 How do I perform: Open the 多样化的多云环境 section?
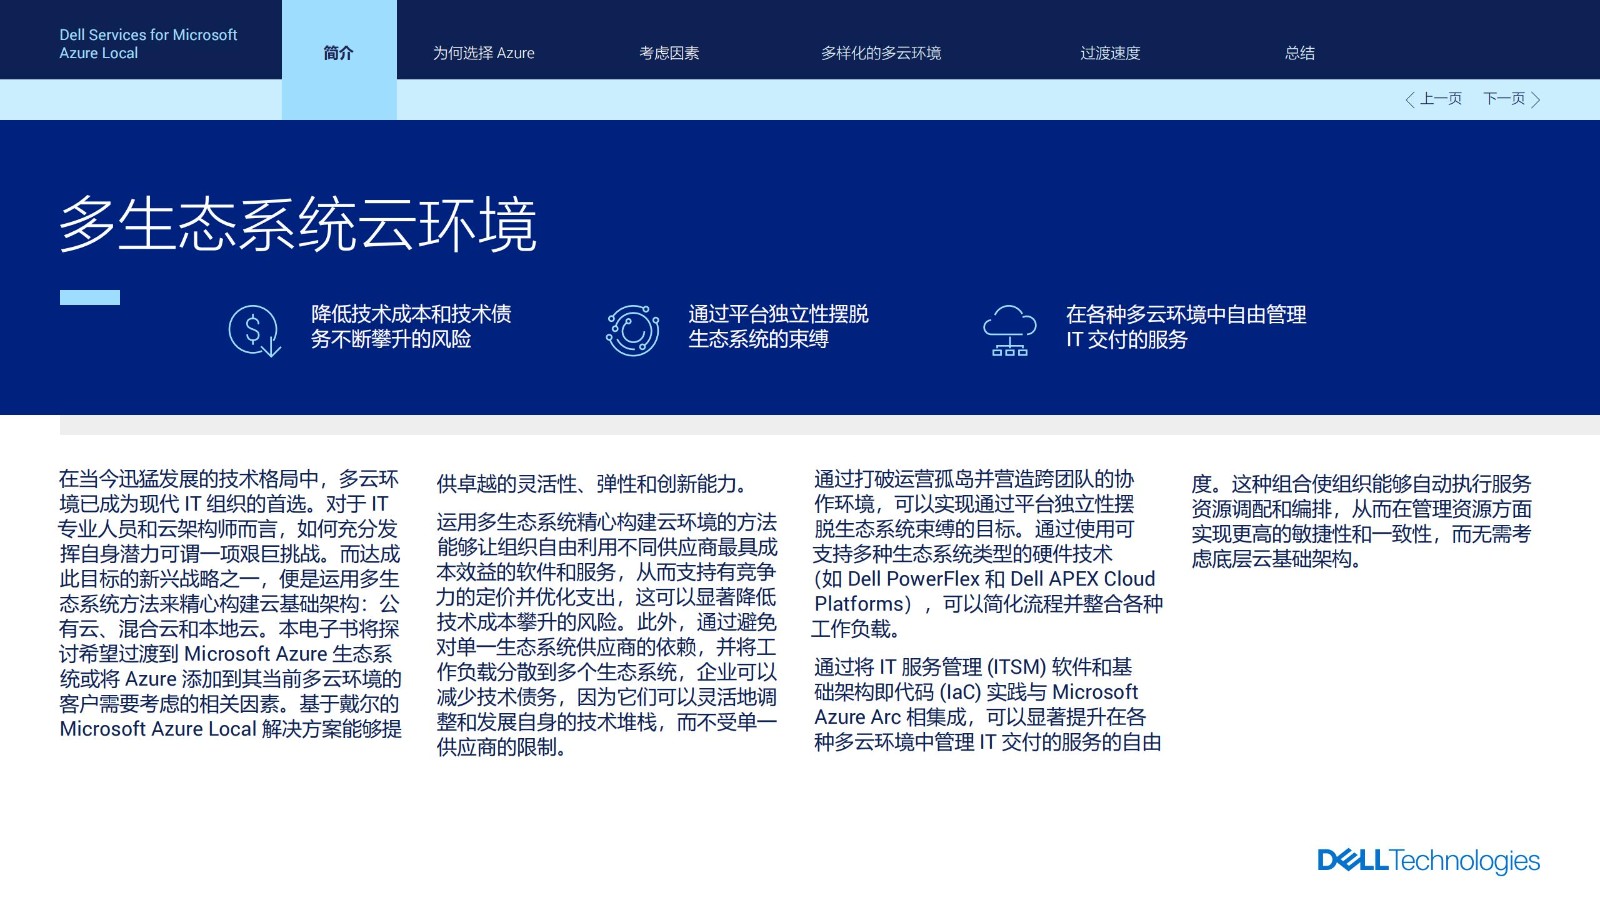(881, 53)
